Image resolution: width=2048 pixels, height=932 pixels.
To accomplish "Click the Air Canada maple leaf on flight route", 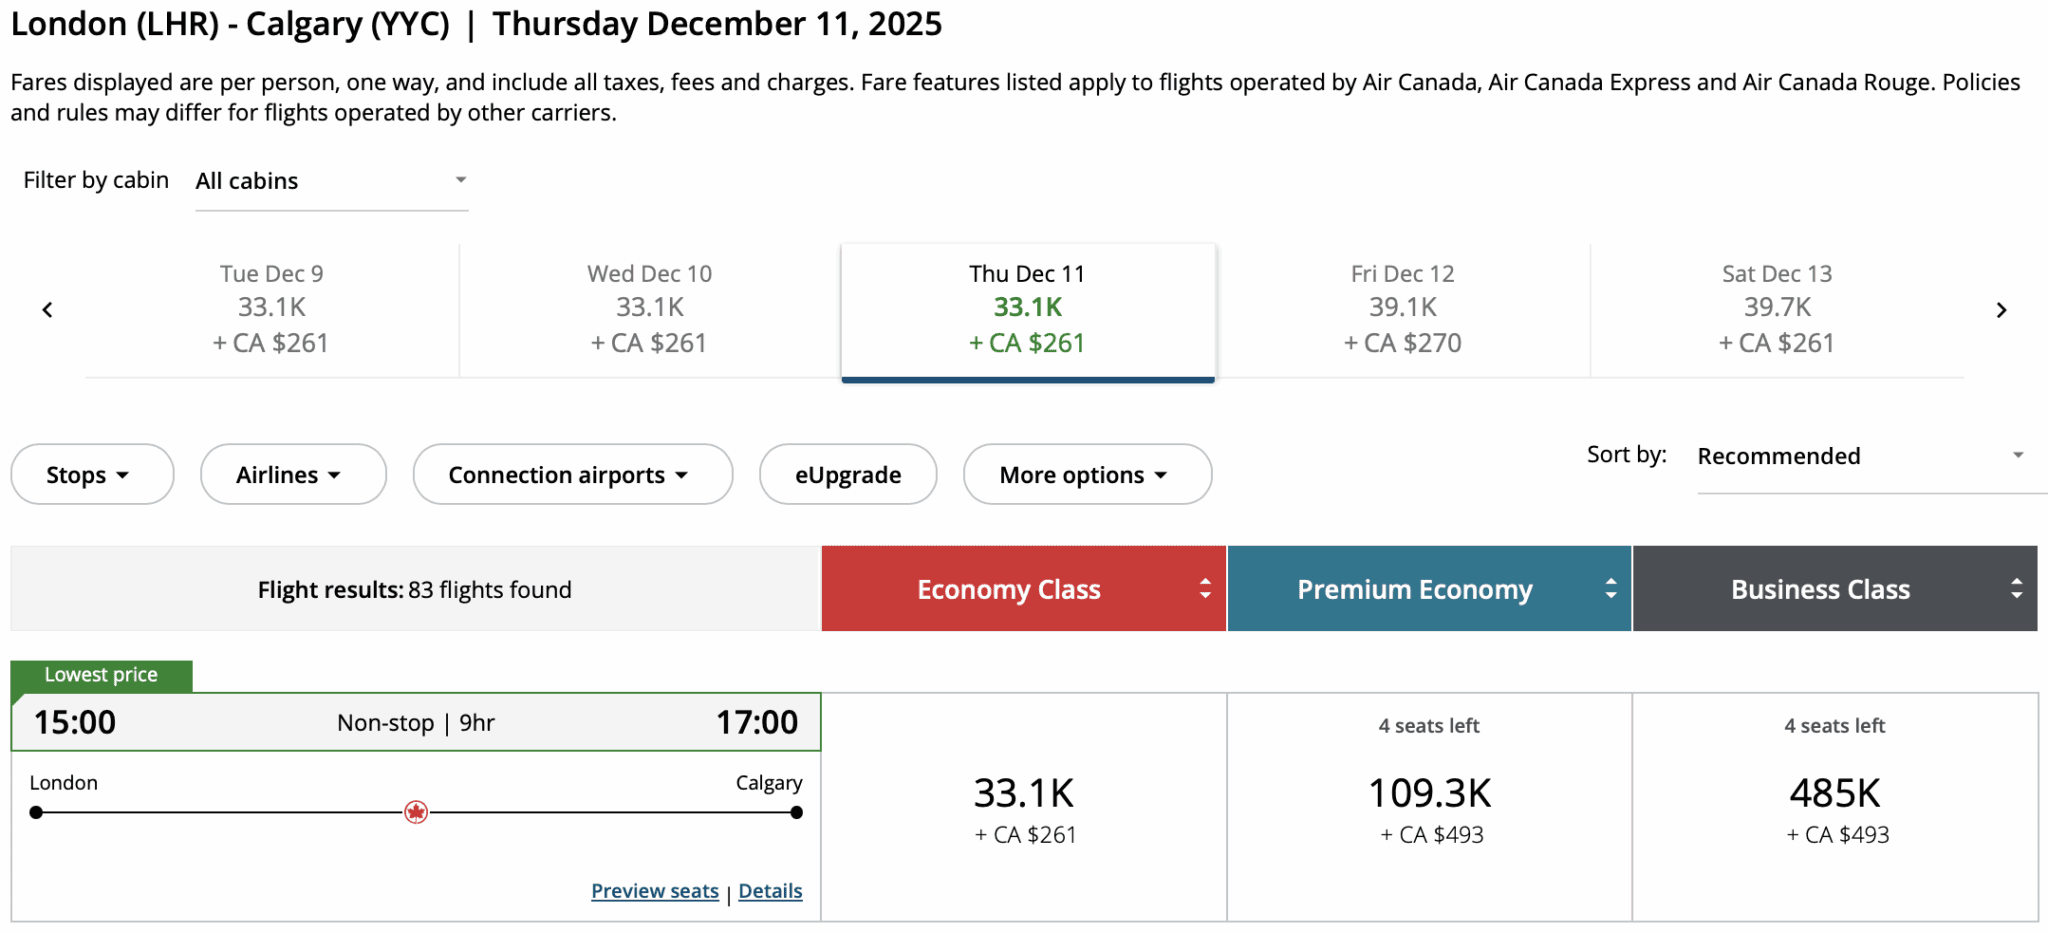I will [x=416, y=812].
